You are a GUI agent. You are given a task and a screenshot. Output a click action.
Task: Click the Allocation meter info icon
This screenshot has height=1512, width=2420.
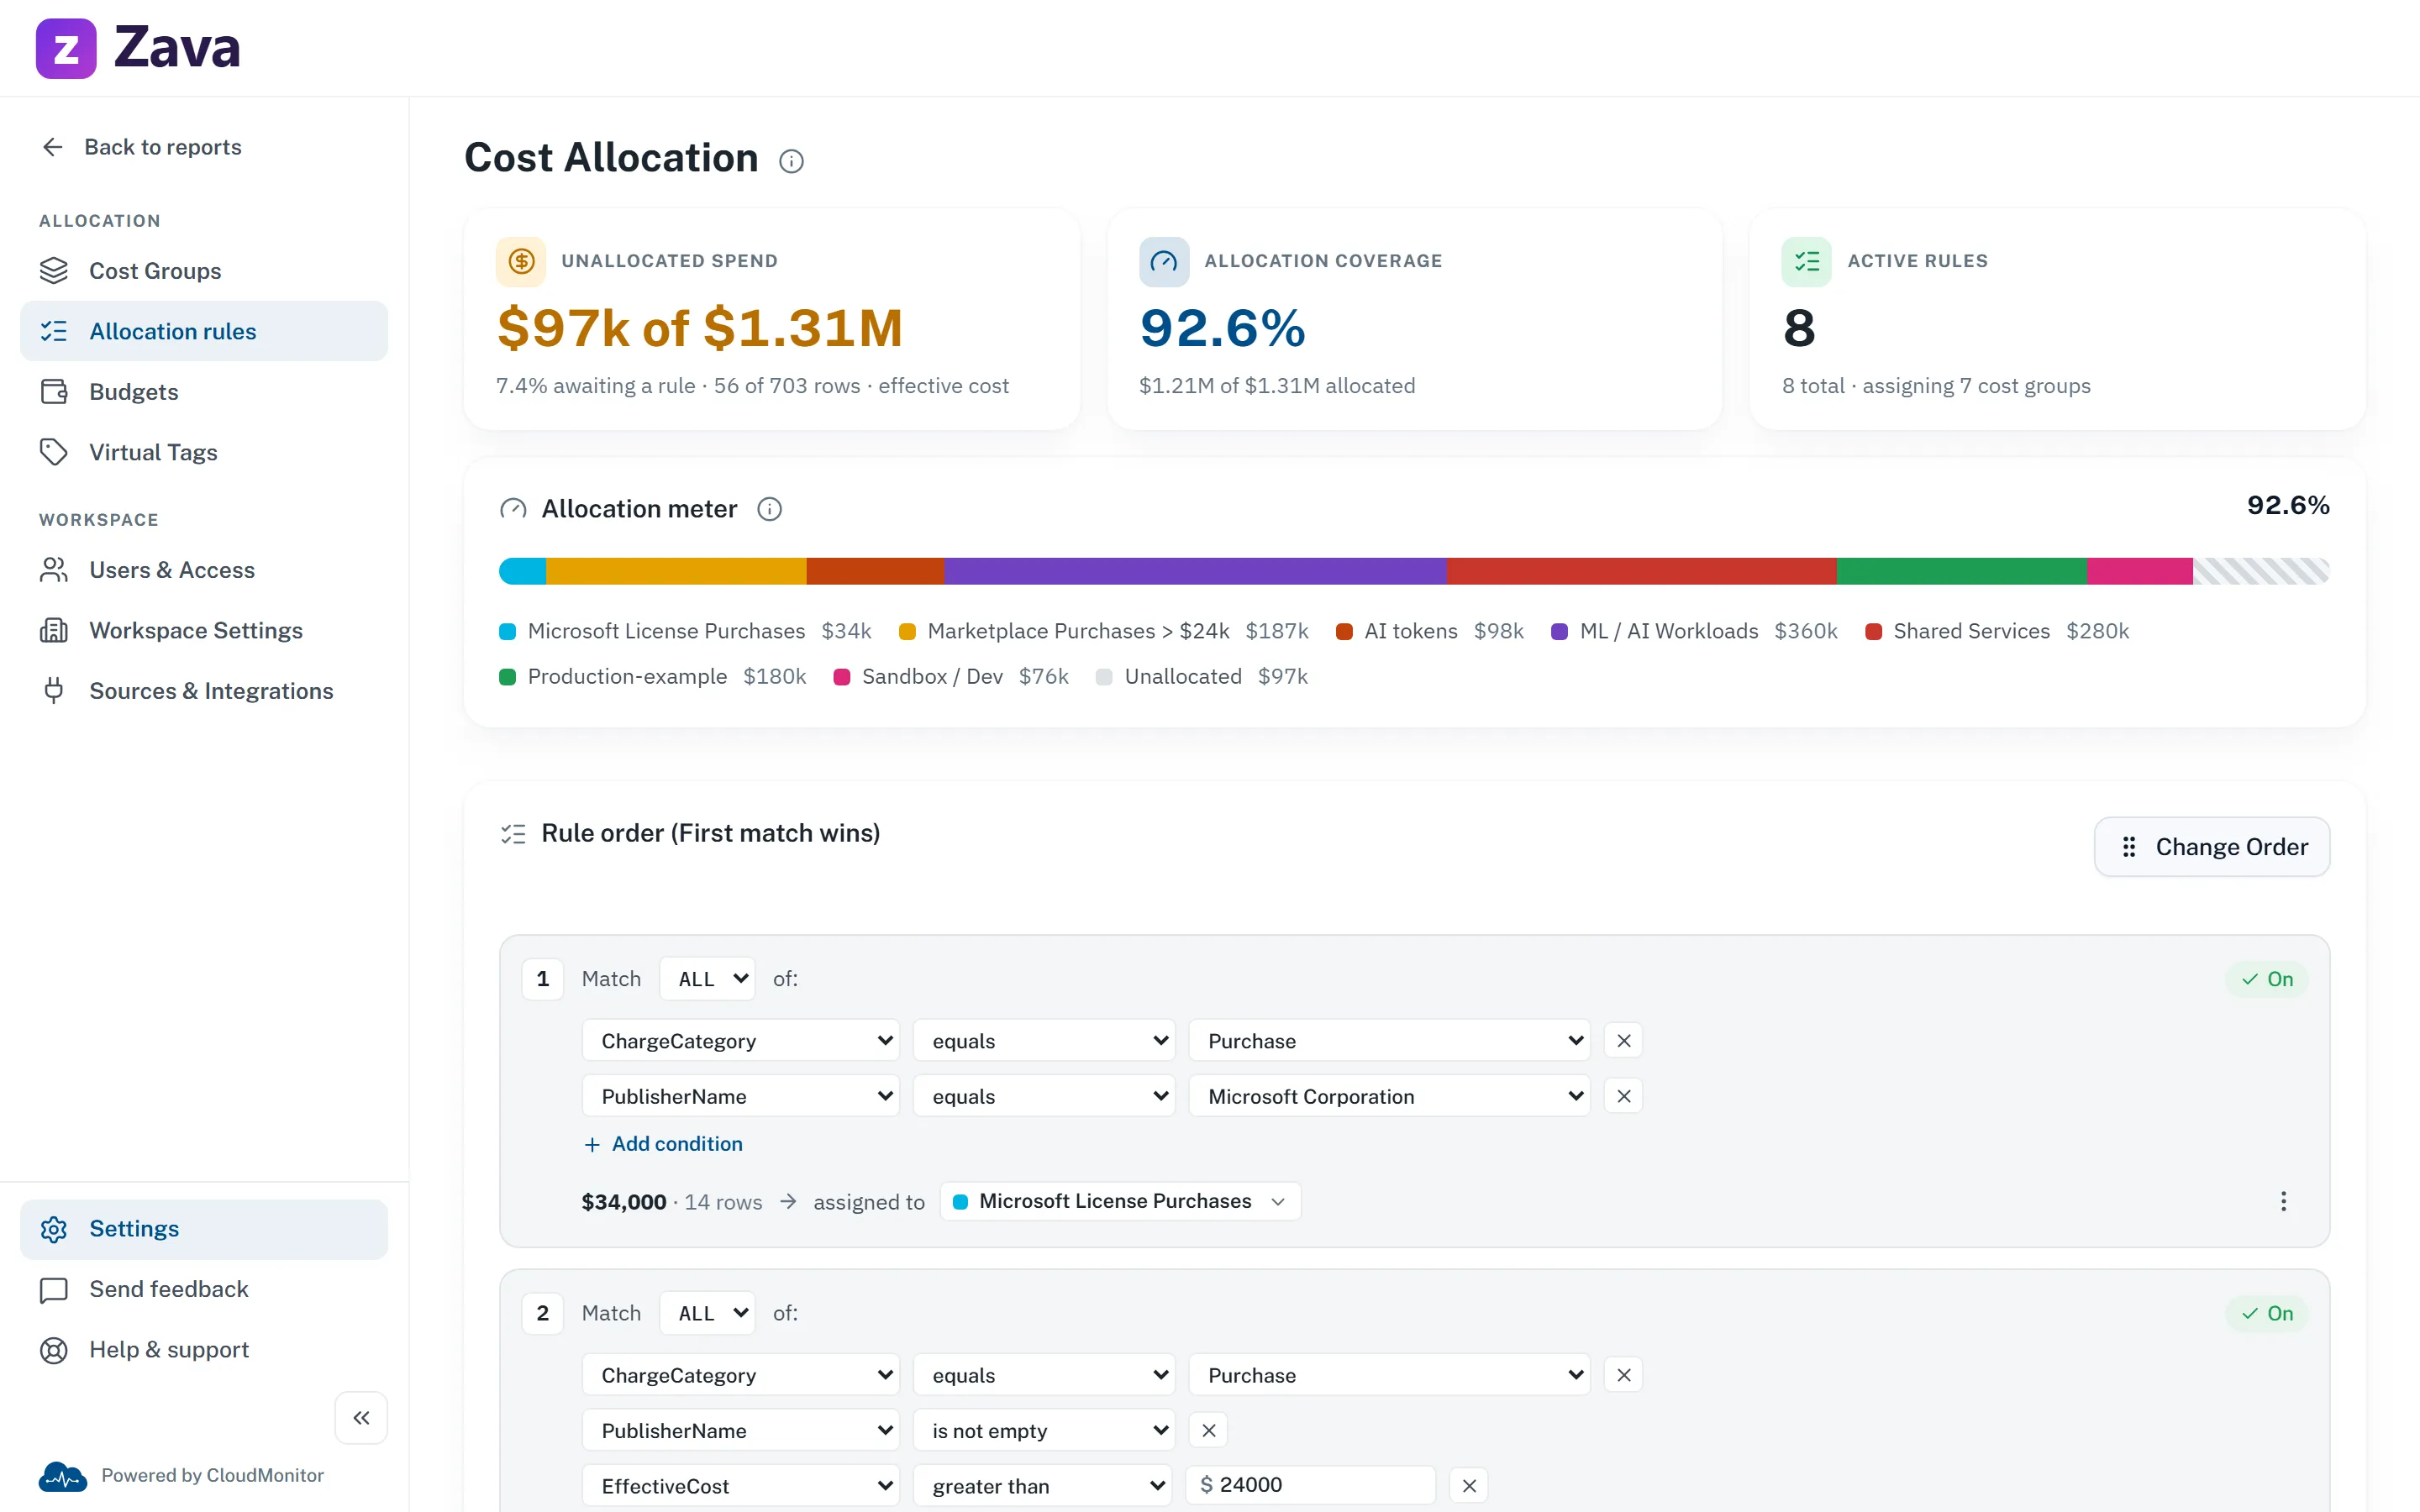(769, 509)
